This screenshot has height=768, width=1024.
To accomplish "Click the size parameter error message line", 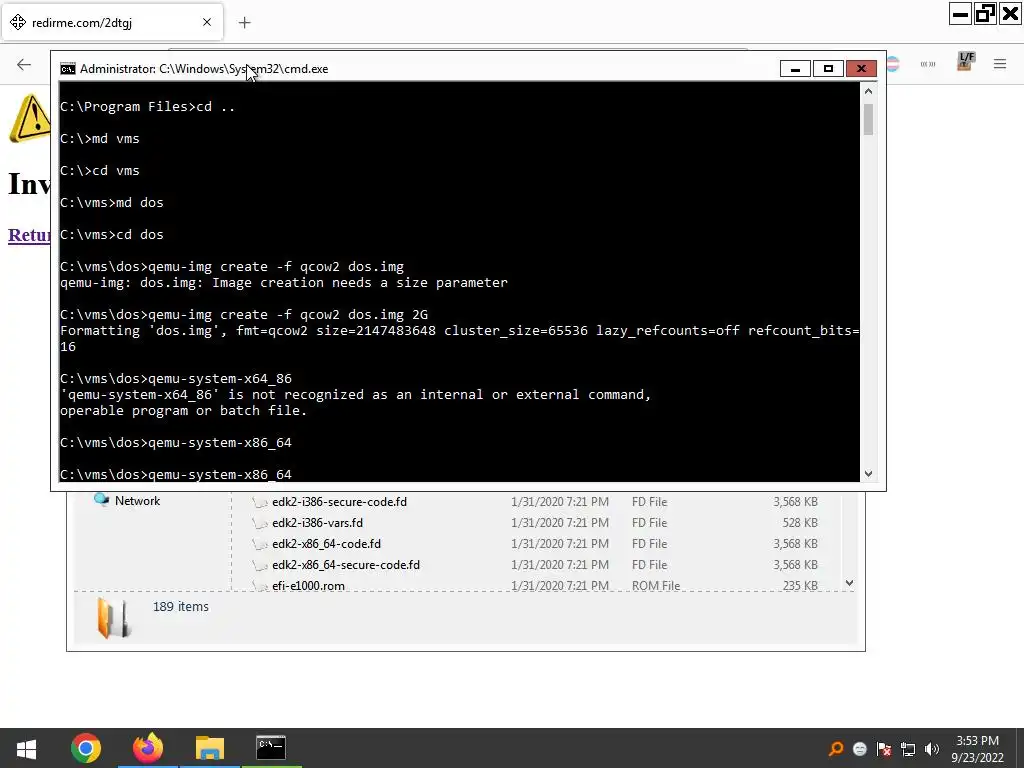I will pyautogui.click(x=283, y=283).
